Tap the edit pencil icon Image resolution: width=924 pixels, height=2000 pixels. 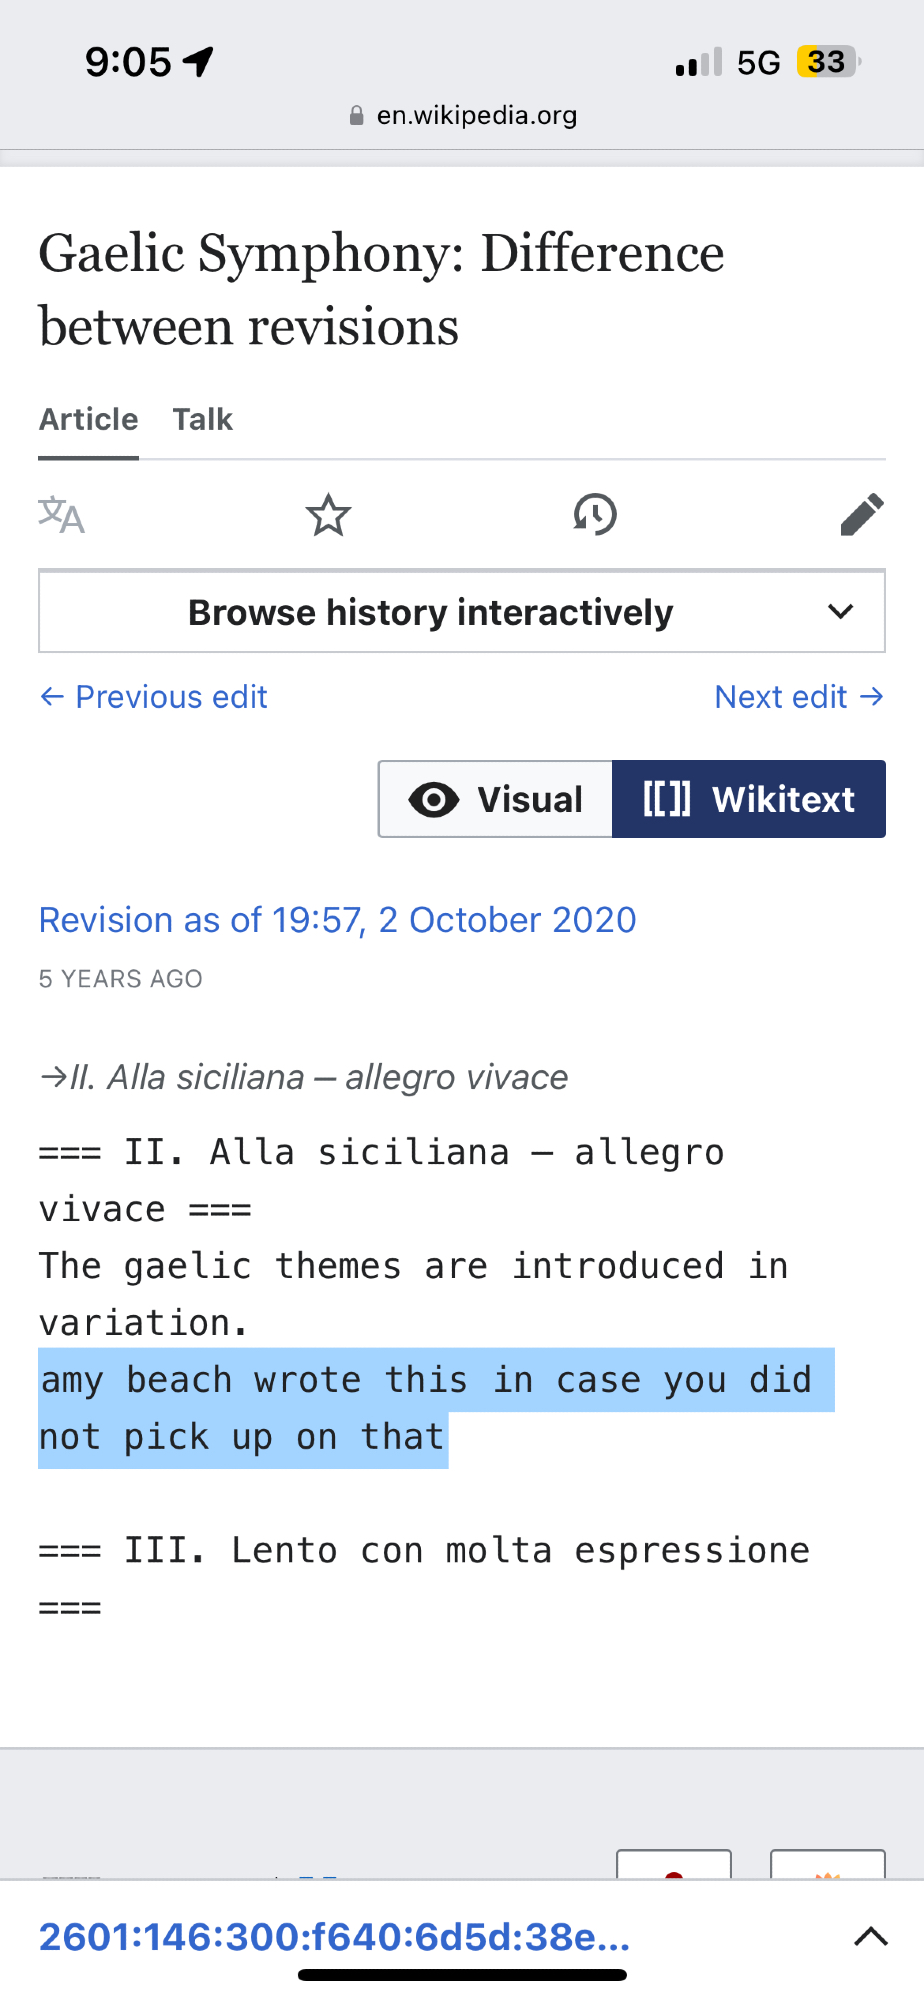[x=861, y=516]
